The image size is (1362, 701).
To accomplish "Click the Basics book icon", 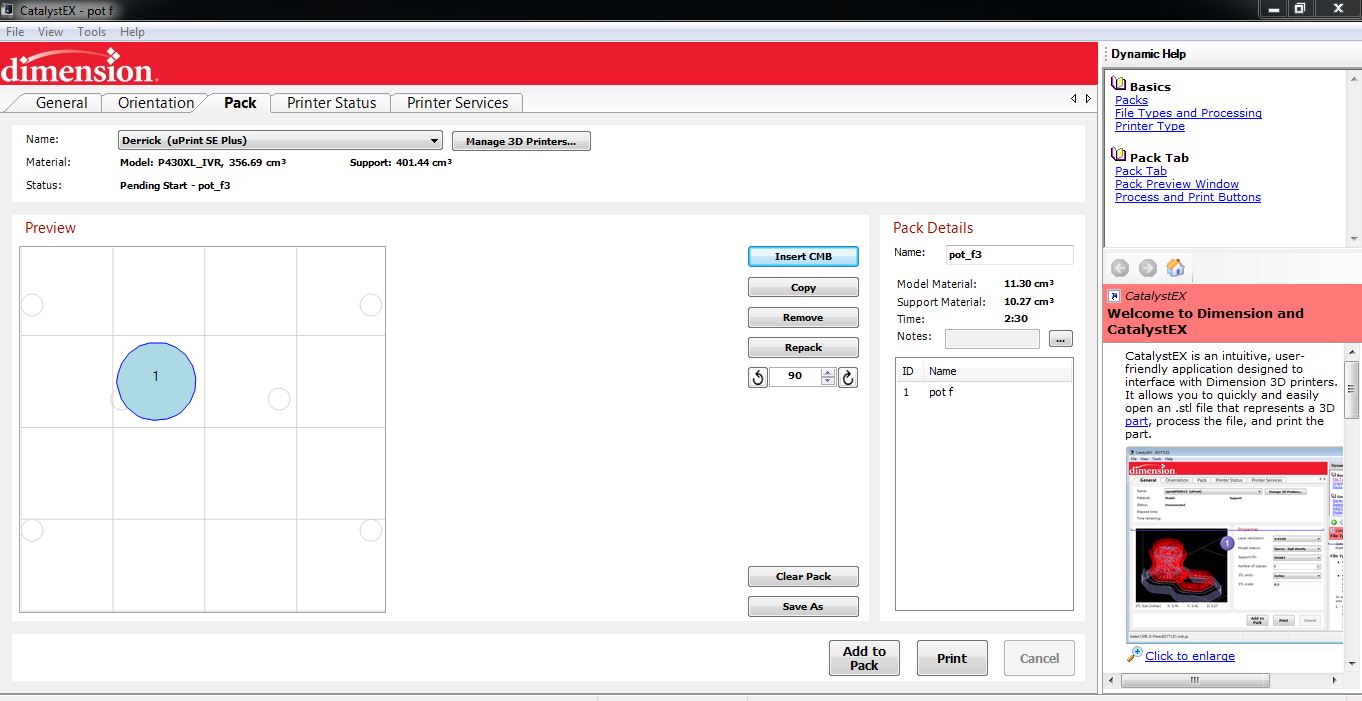I will coord(1120,86).
